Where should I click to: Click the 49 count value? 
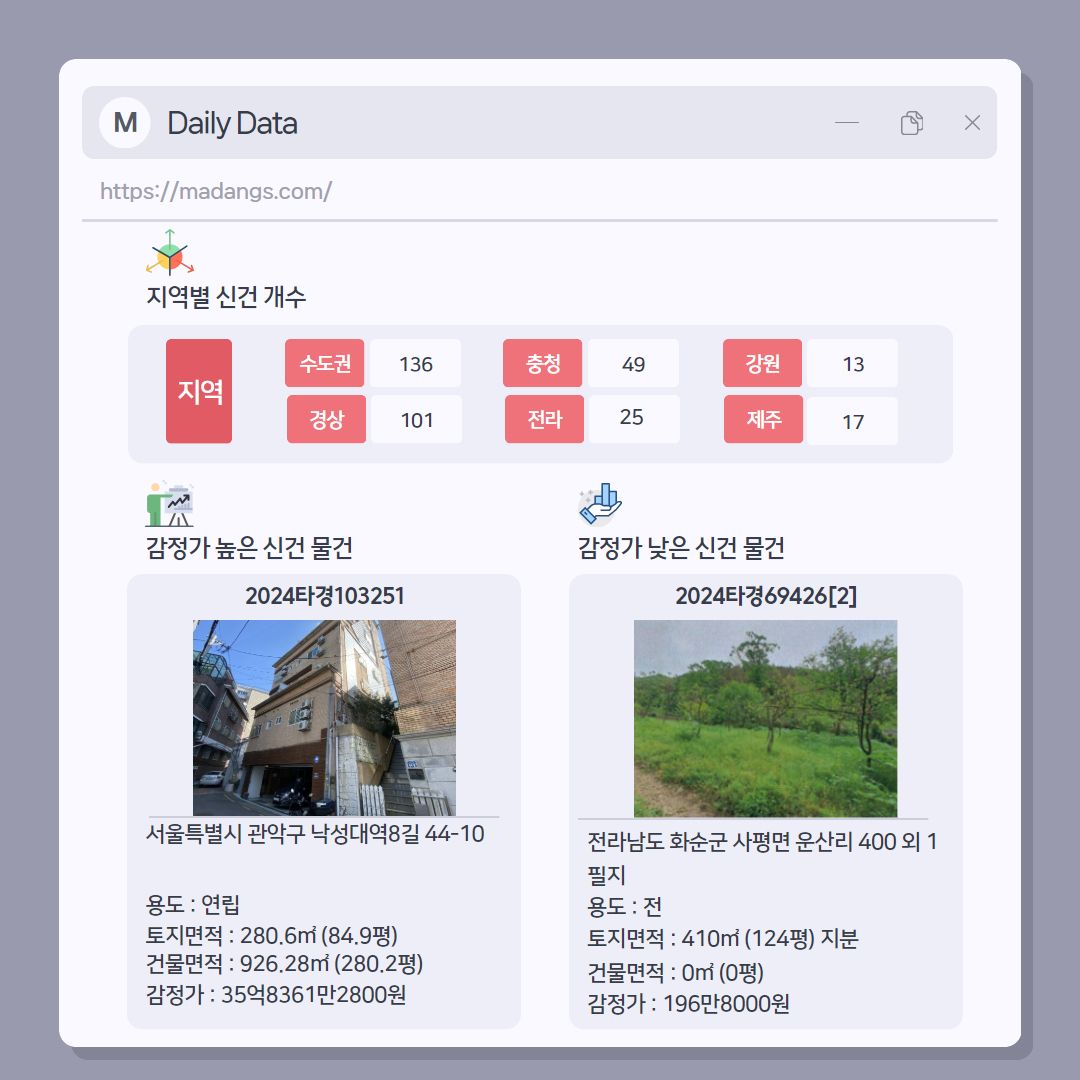[x=633, y=363]
